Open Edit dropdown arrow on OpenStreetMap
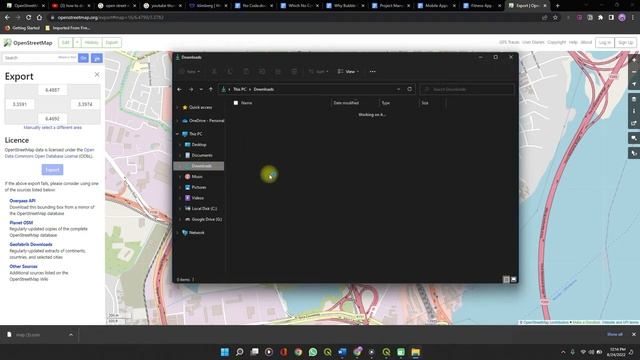This screenshot has height=360, width=640. tap(77, 42)
